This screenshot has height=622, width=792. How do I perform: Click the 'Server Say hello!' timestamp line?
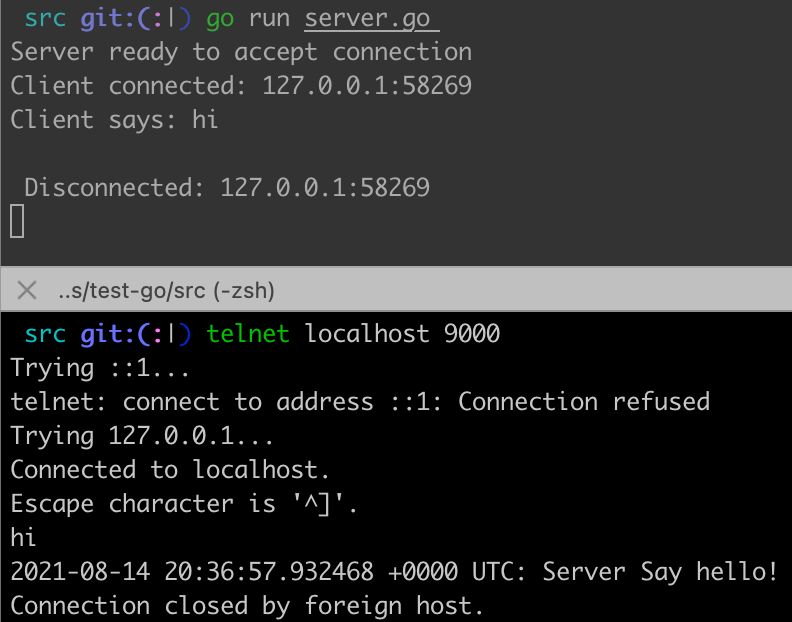394,572
